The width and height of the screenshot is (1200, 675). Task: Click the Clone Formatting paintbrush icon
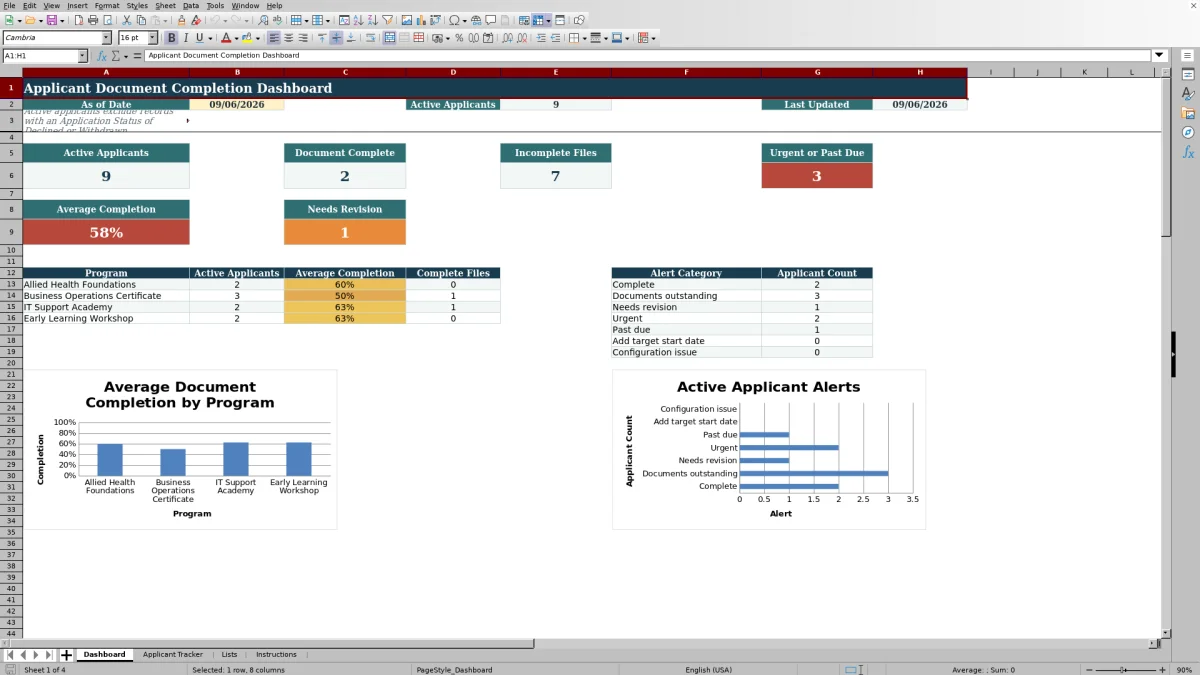[x=181, y=20]
